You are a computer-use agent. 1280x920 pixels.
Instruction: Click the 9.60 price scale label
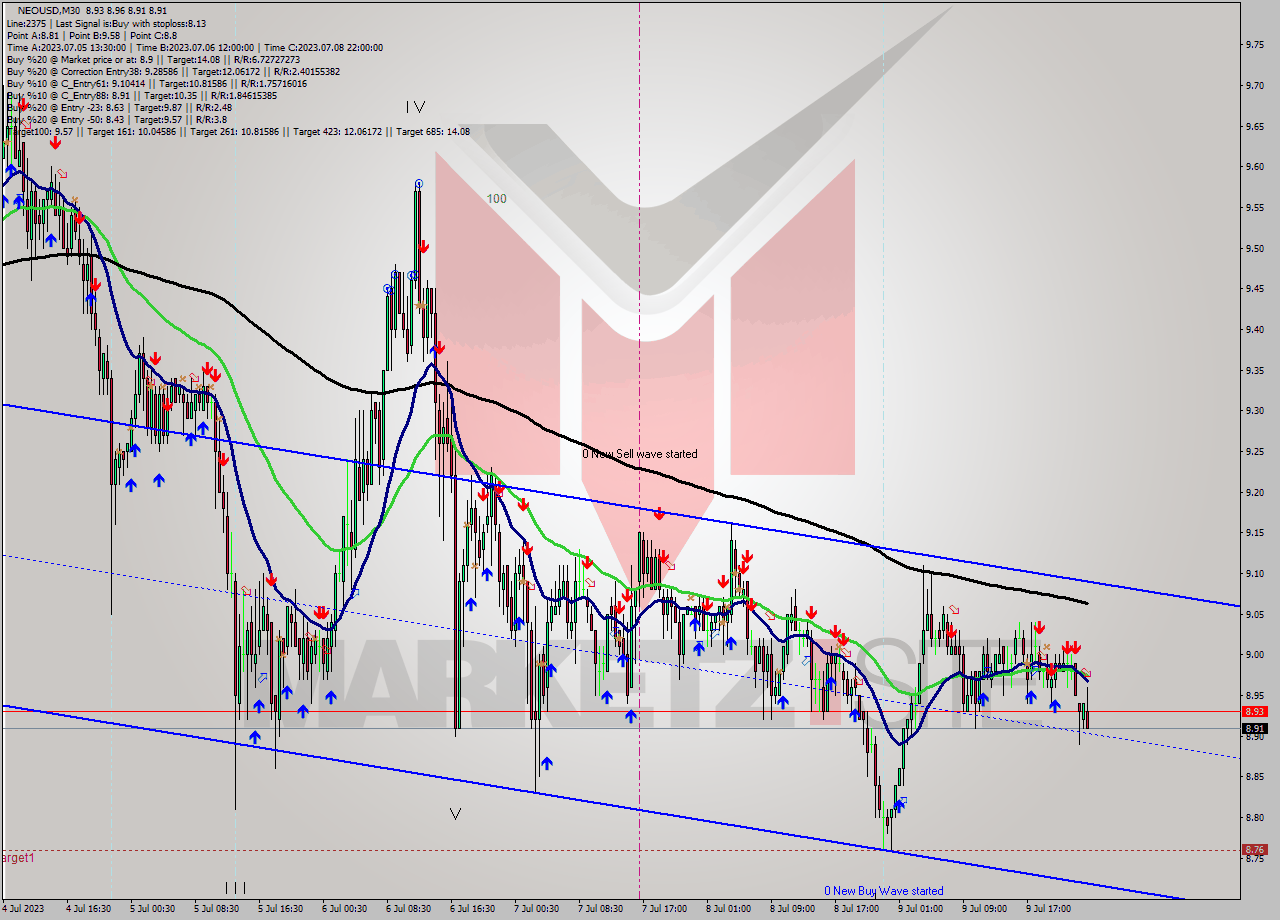point(1256,166)
